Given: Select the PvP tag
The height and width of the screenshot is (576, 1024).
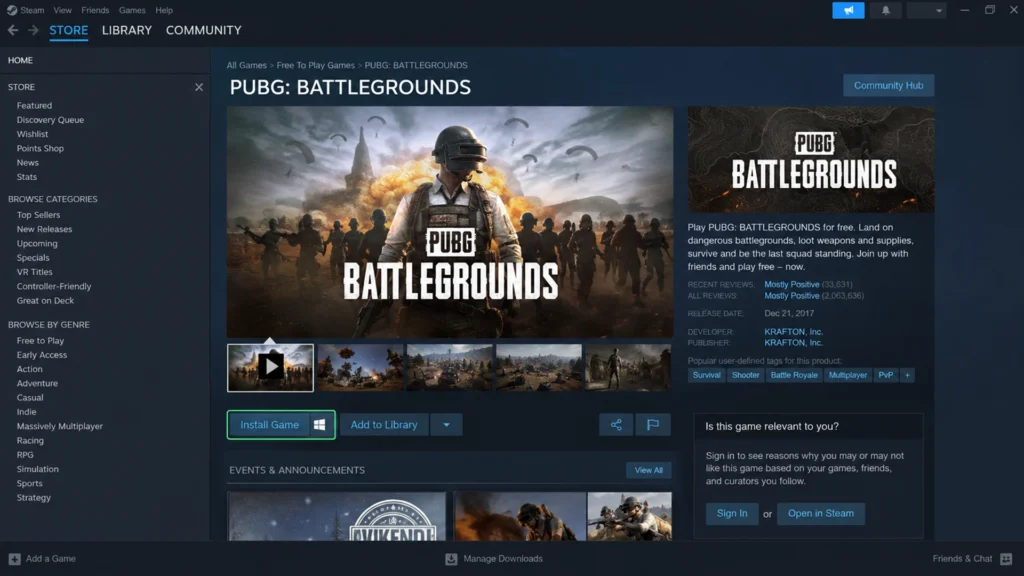Looking at the screenshot, I should (886, 375).
